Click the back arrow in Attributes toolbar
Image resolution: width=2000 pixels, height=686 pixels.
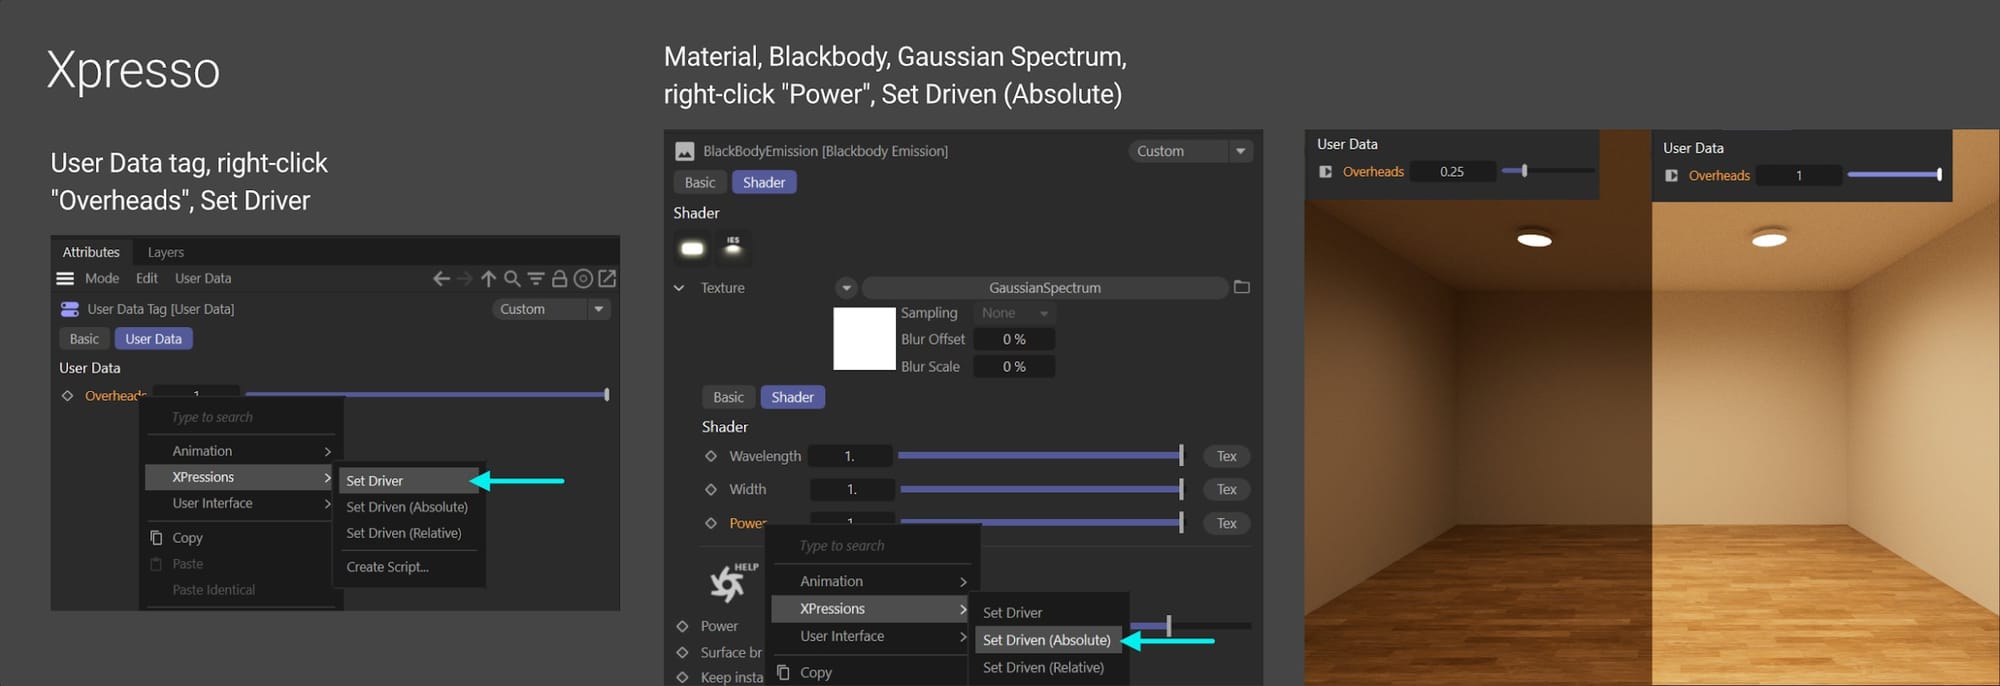pyautogui.click(x=441, y=278)
